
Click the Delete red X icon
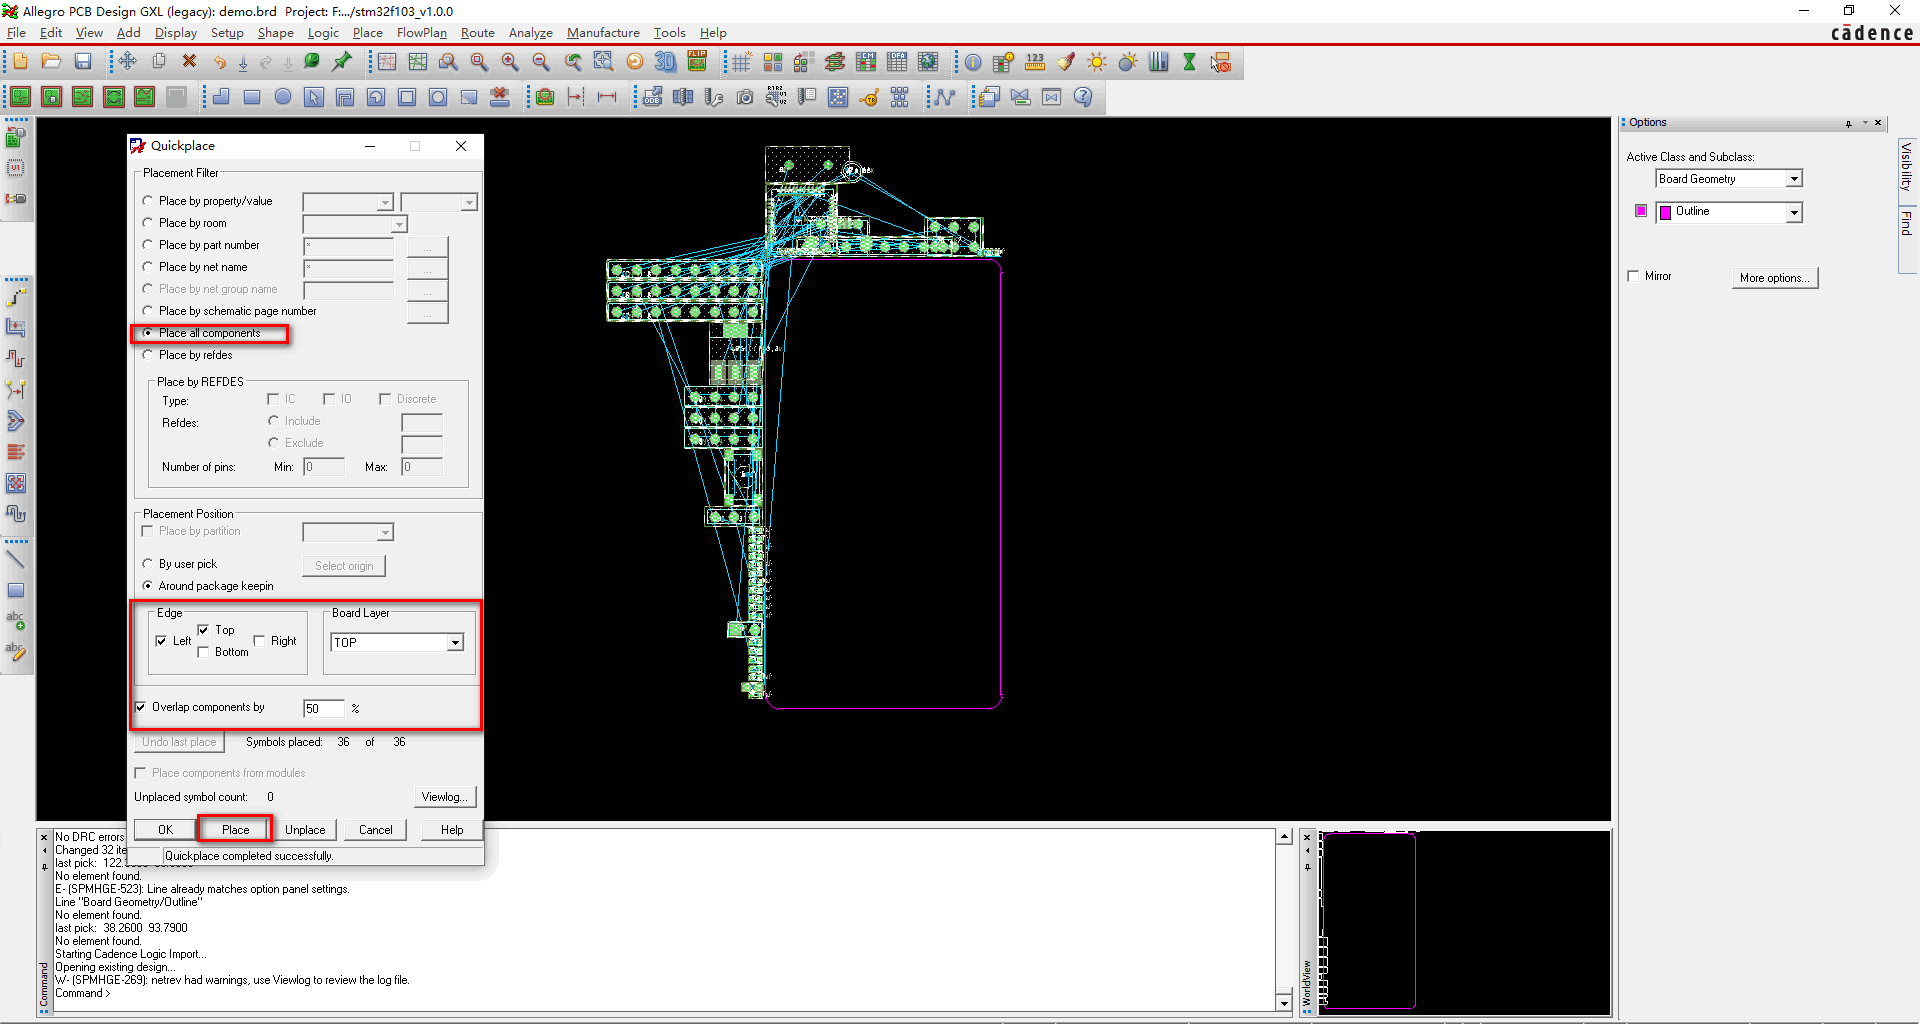[x=189, y=62]
